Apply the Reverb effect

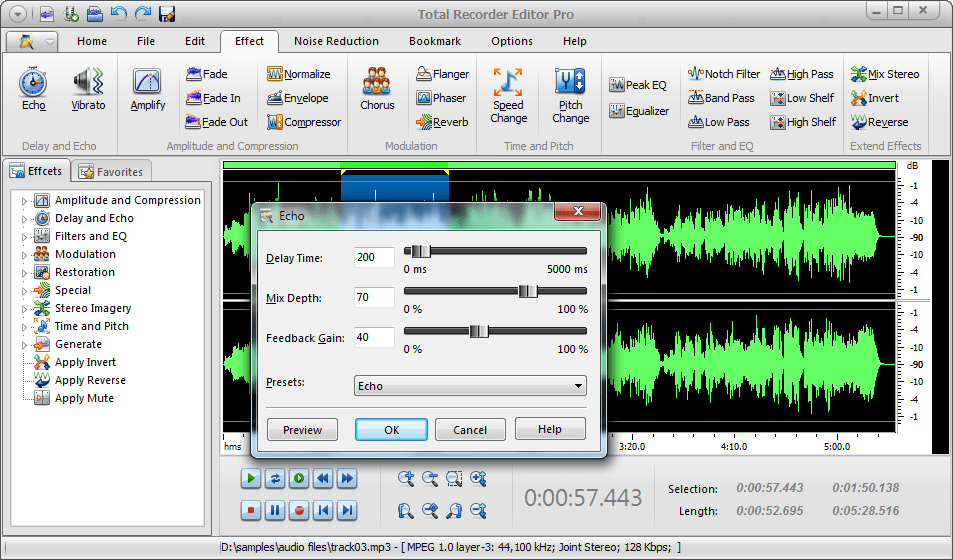(x=442, y=122)
